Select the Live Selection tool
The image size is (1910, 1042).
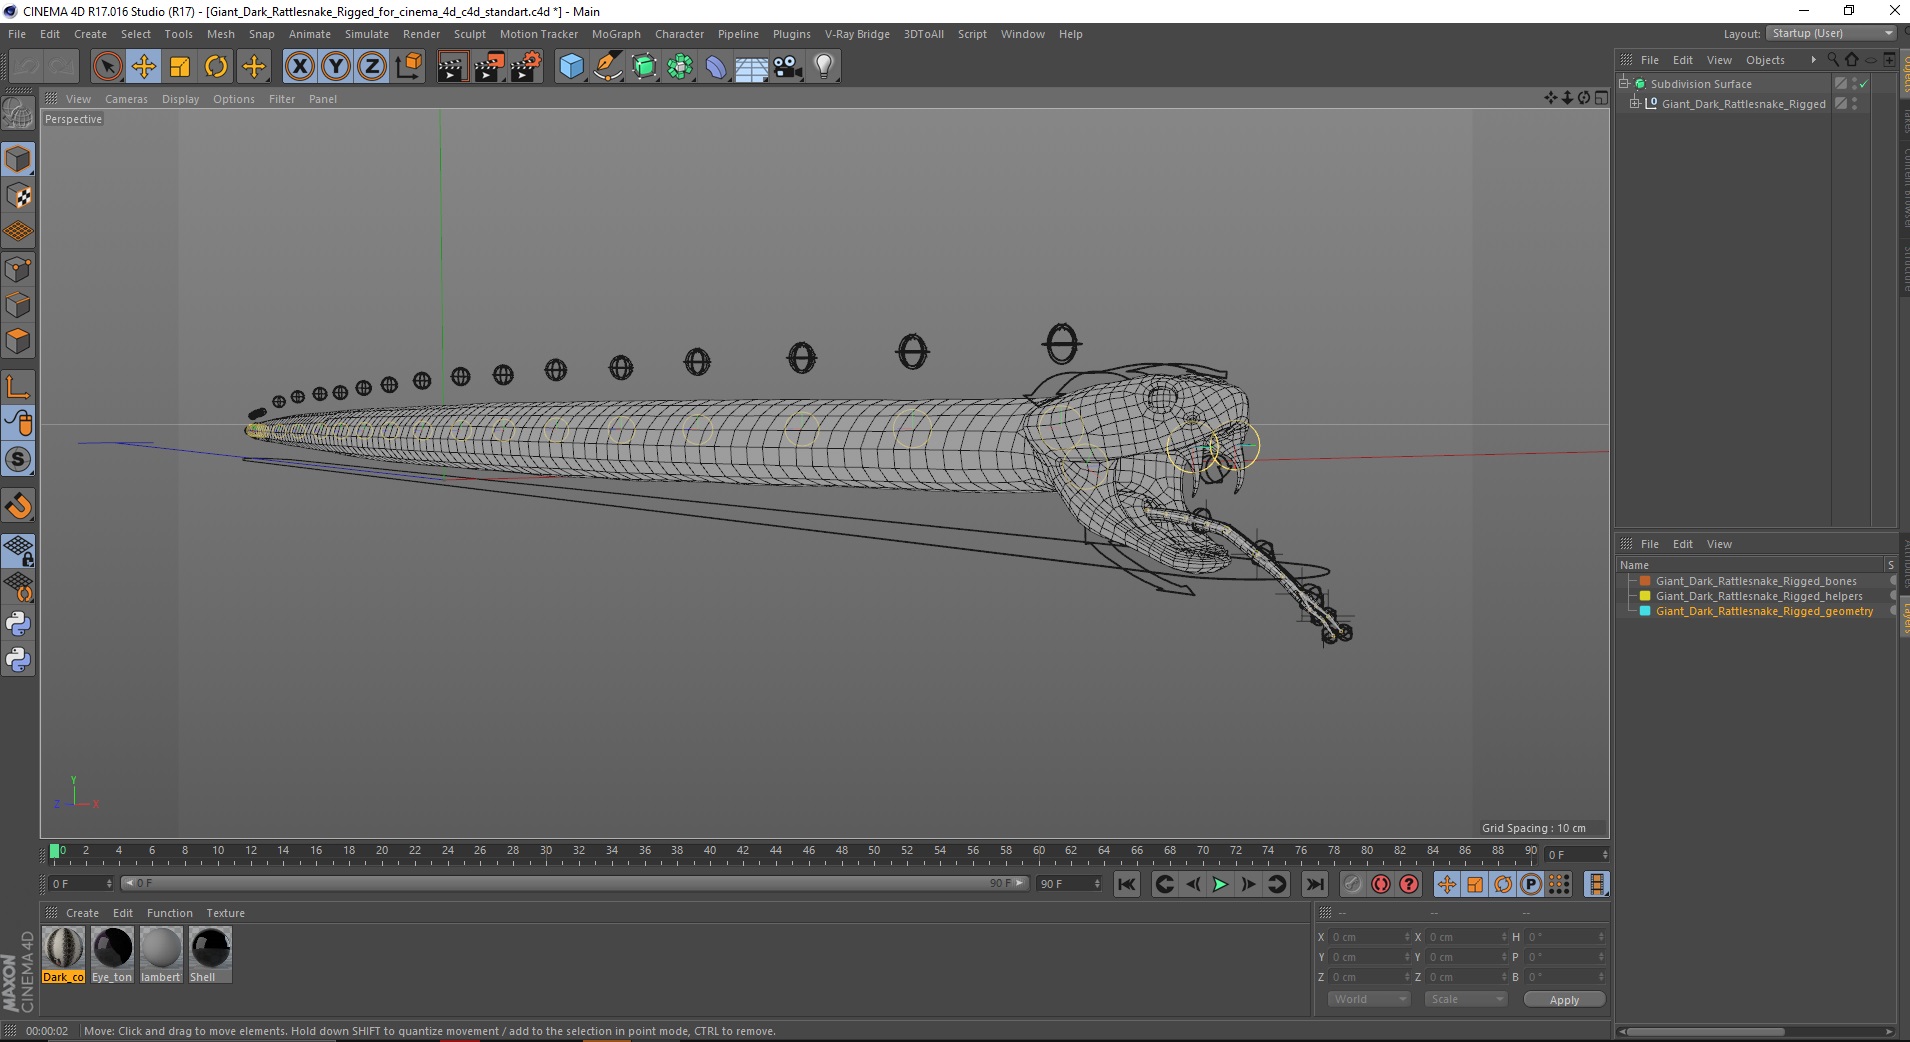click(107, 67)
